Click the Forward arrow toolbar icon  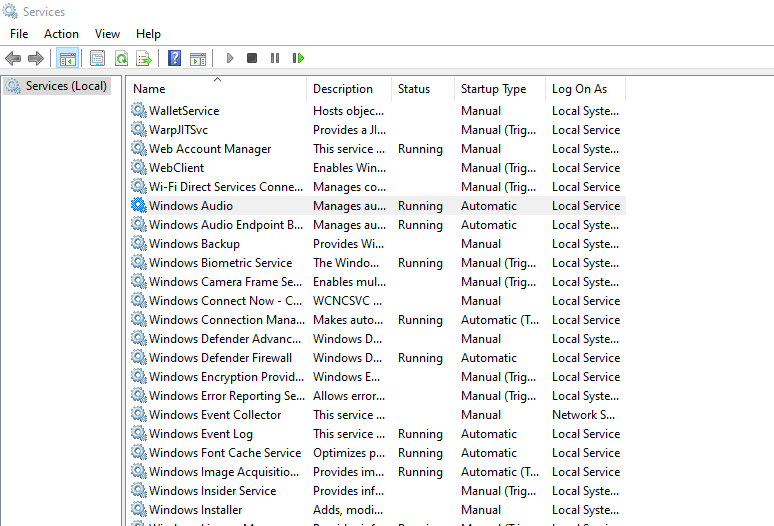point(36,59)
